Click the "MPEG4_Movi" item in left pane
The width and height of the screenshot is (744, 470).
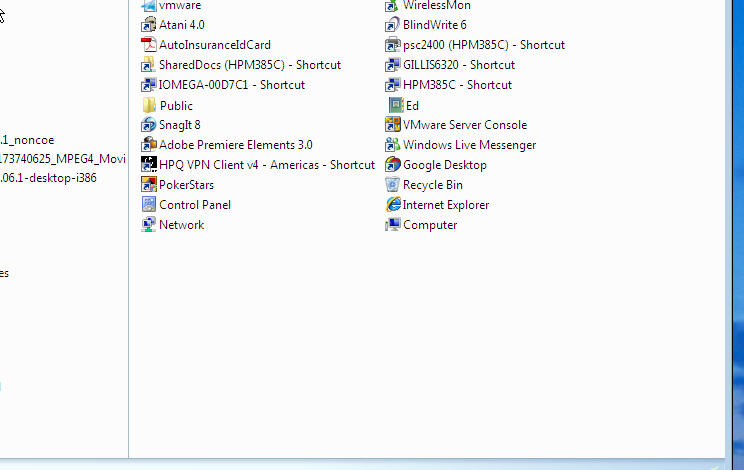tap(63, 158)
